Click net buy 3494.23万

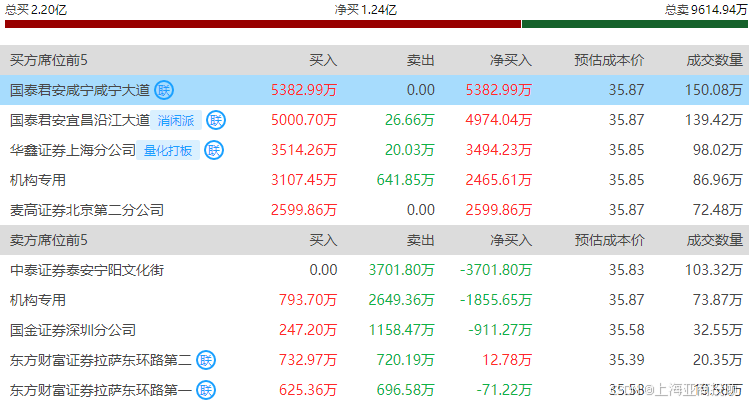tap(499, 150)
